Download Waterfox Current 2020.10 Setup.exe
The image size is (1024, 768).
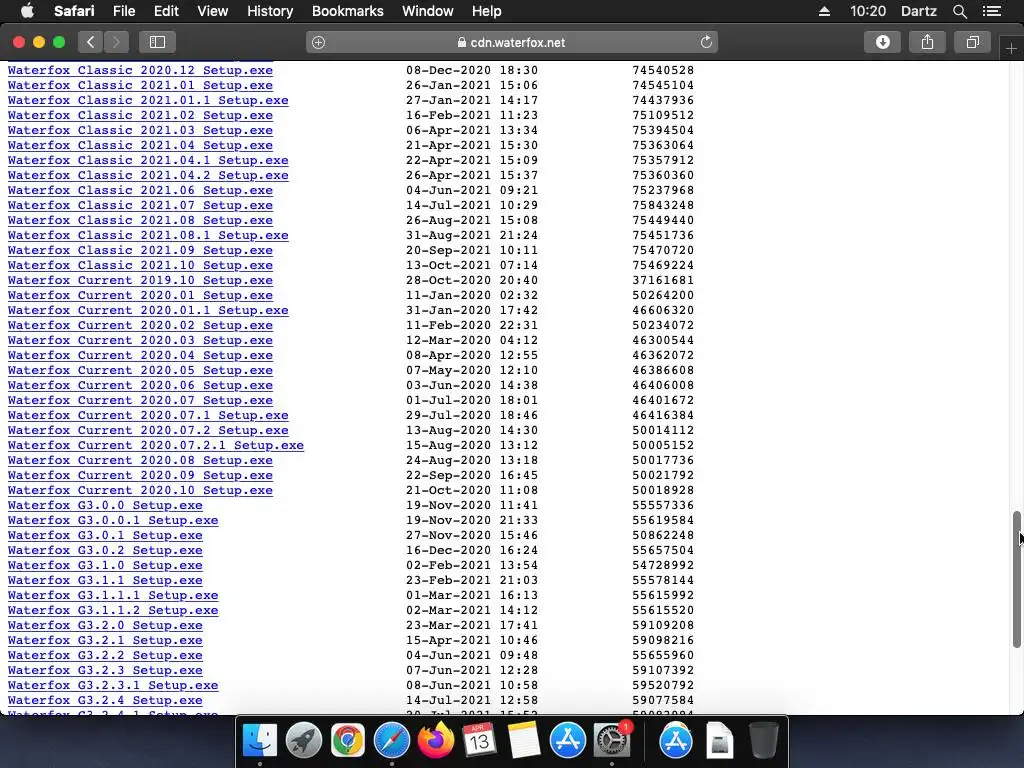click(x=140, y=490)
